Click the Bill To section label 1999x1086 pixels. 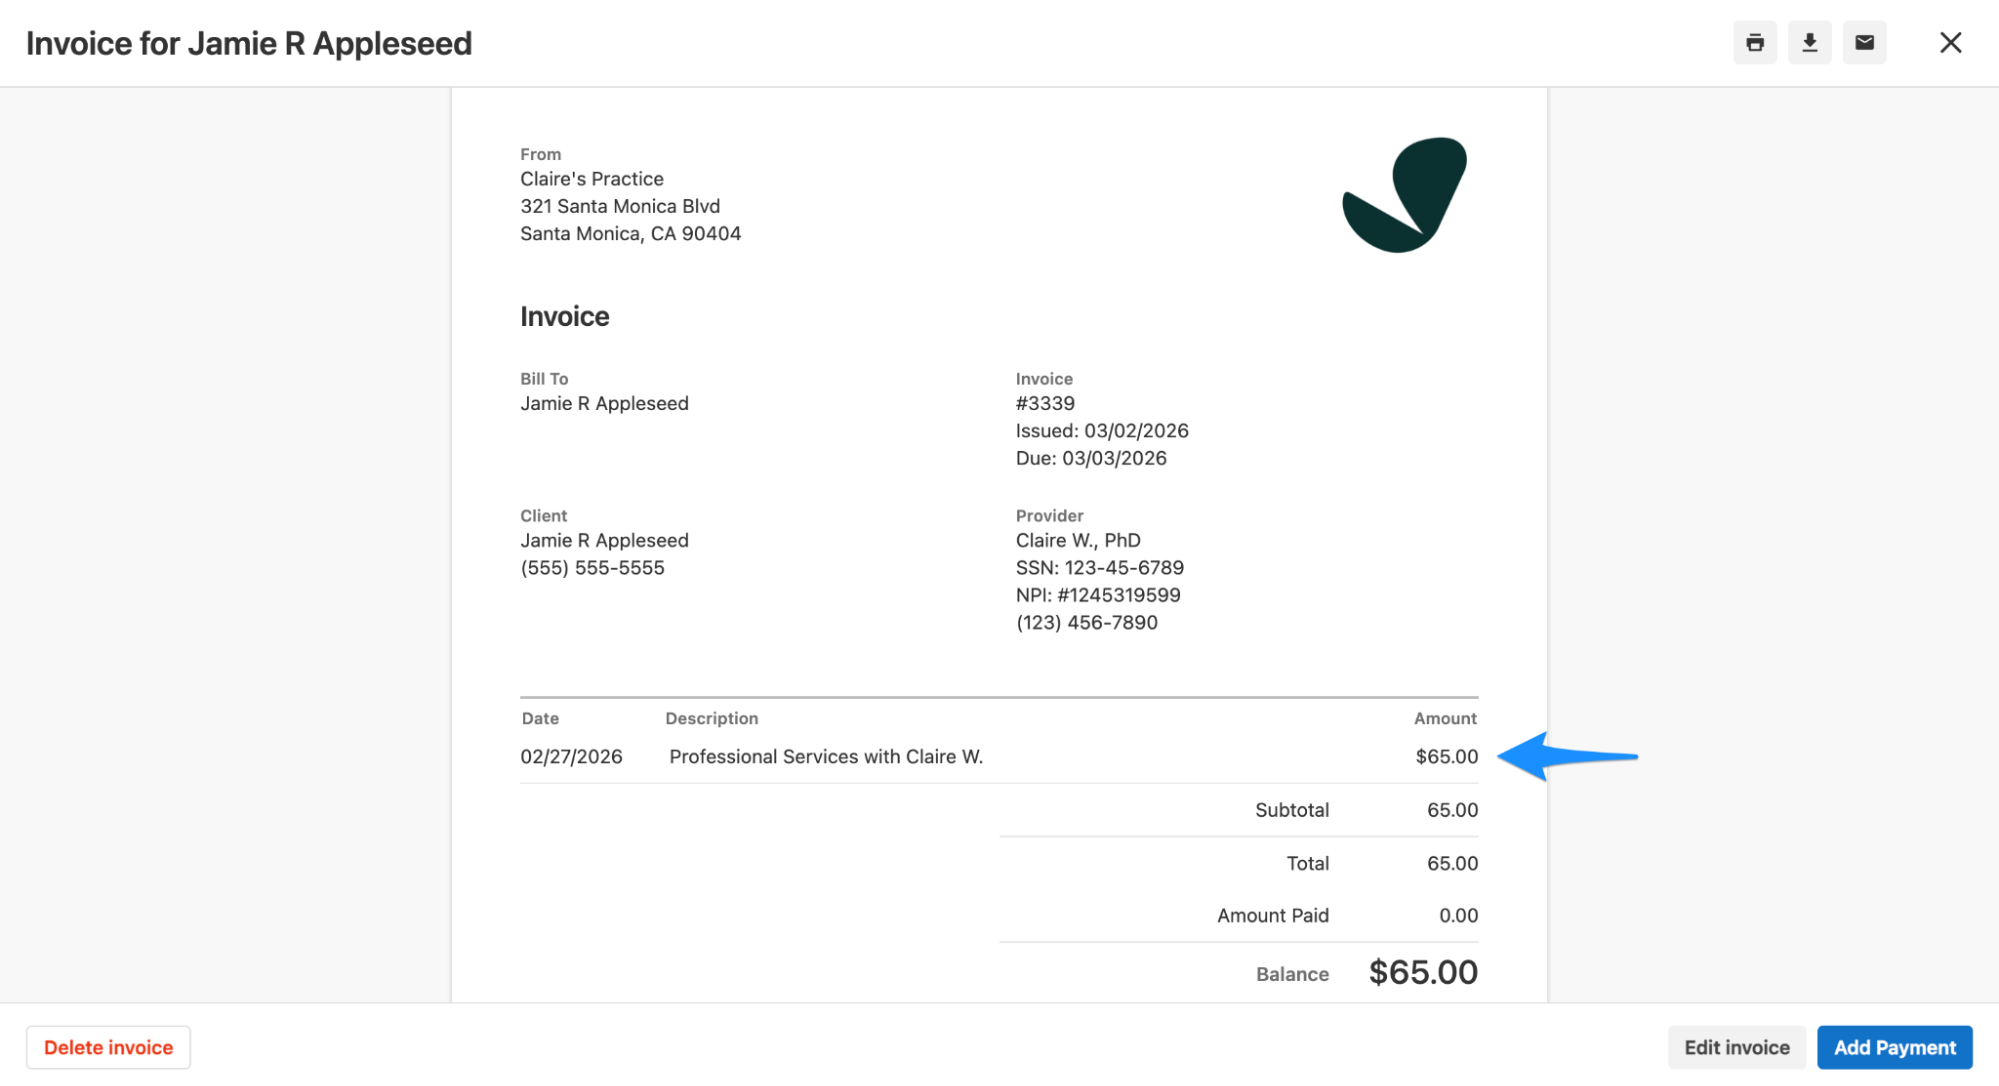click(544, 378)
